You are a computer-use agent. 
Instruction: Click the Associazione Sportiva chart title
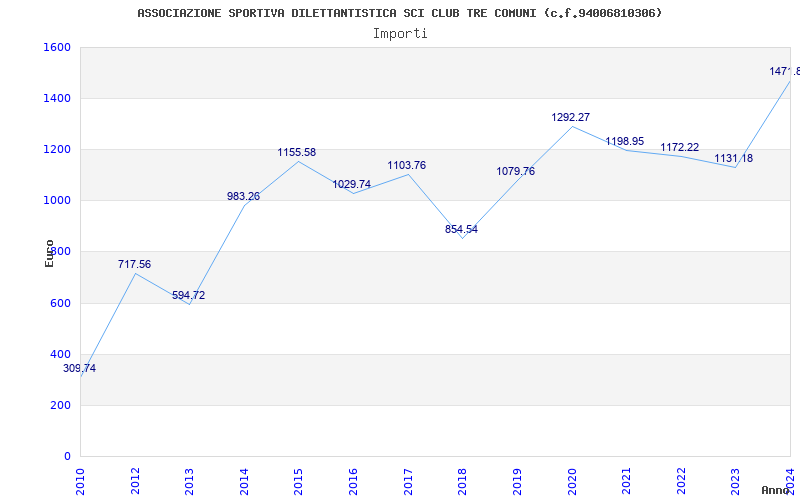(x=399, y=13)
